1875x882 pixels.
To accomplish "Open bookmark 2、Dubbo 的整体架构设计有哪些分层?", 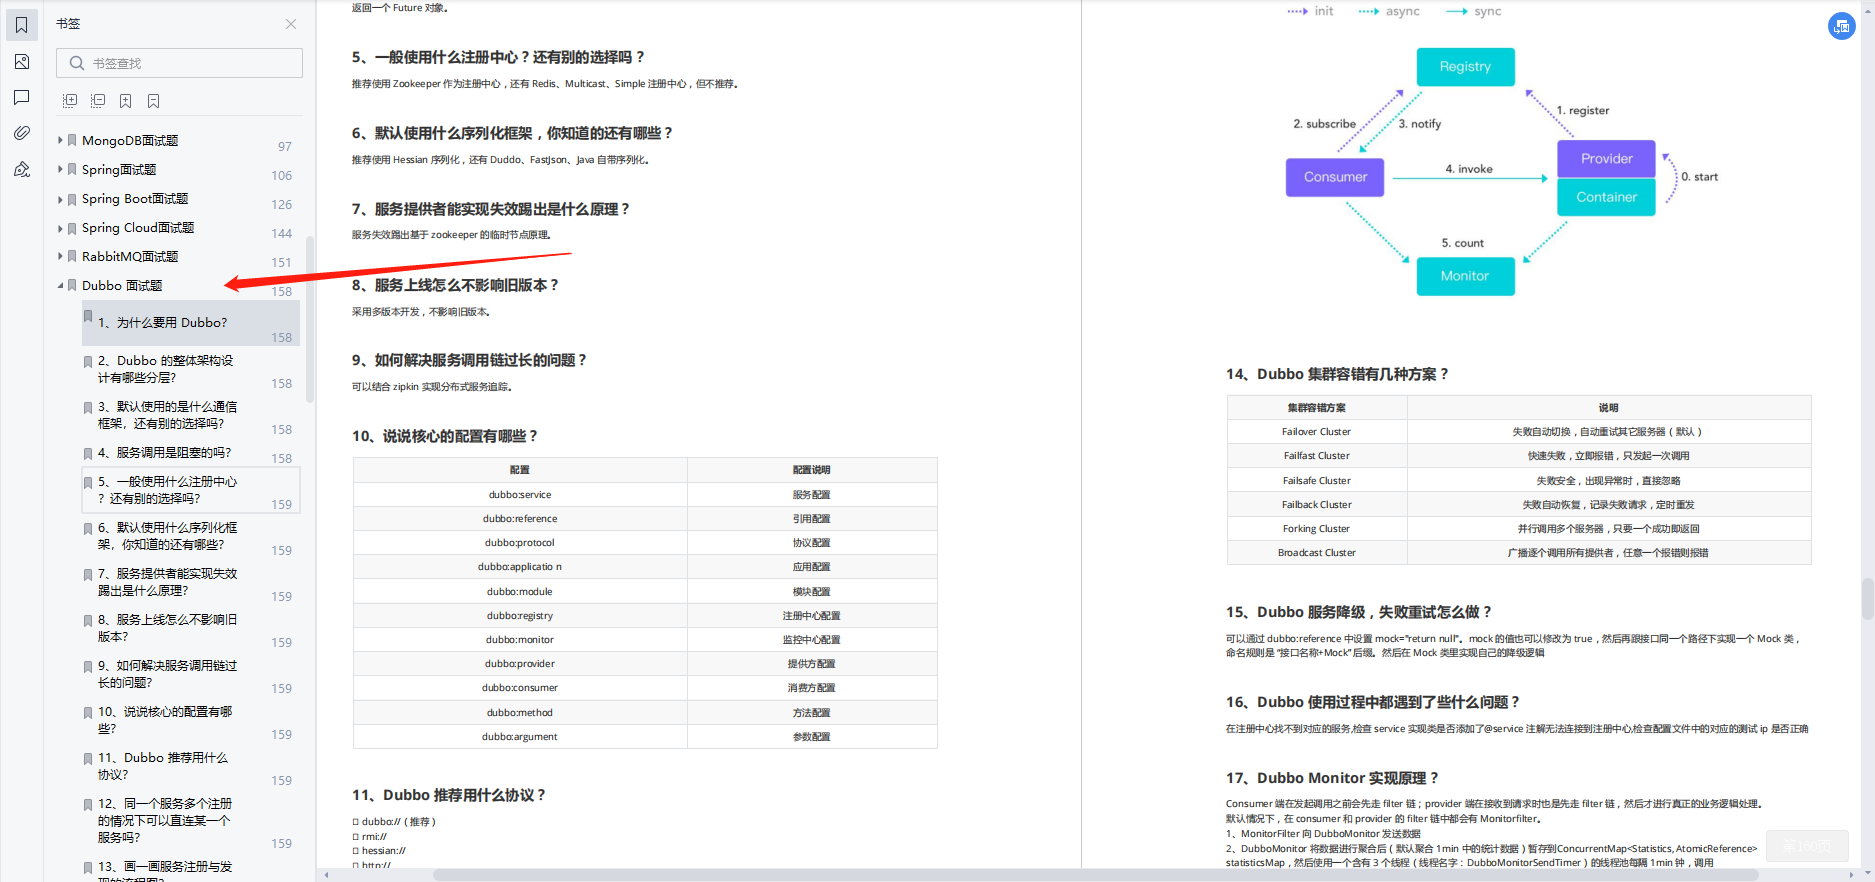I will click(x=165, y=369).
